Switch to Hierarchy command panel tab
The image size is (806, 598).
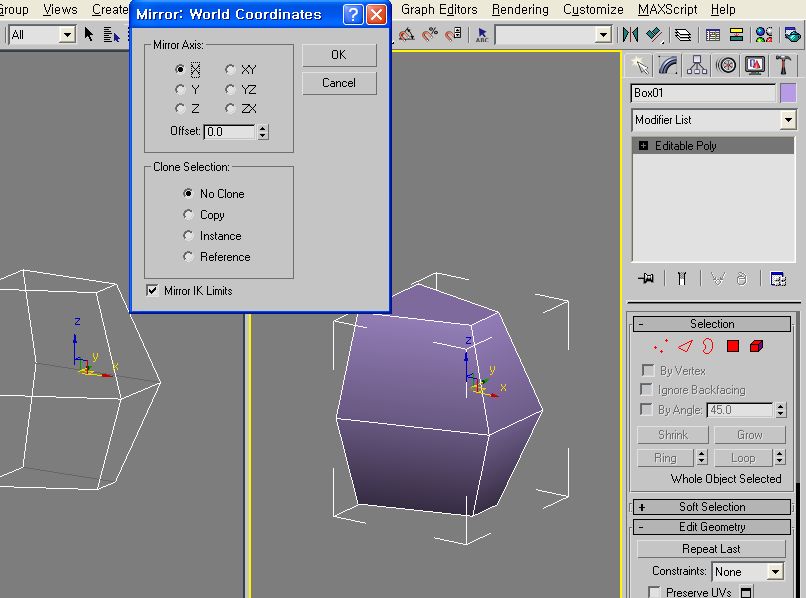tap(697, 65)
